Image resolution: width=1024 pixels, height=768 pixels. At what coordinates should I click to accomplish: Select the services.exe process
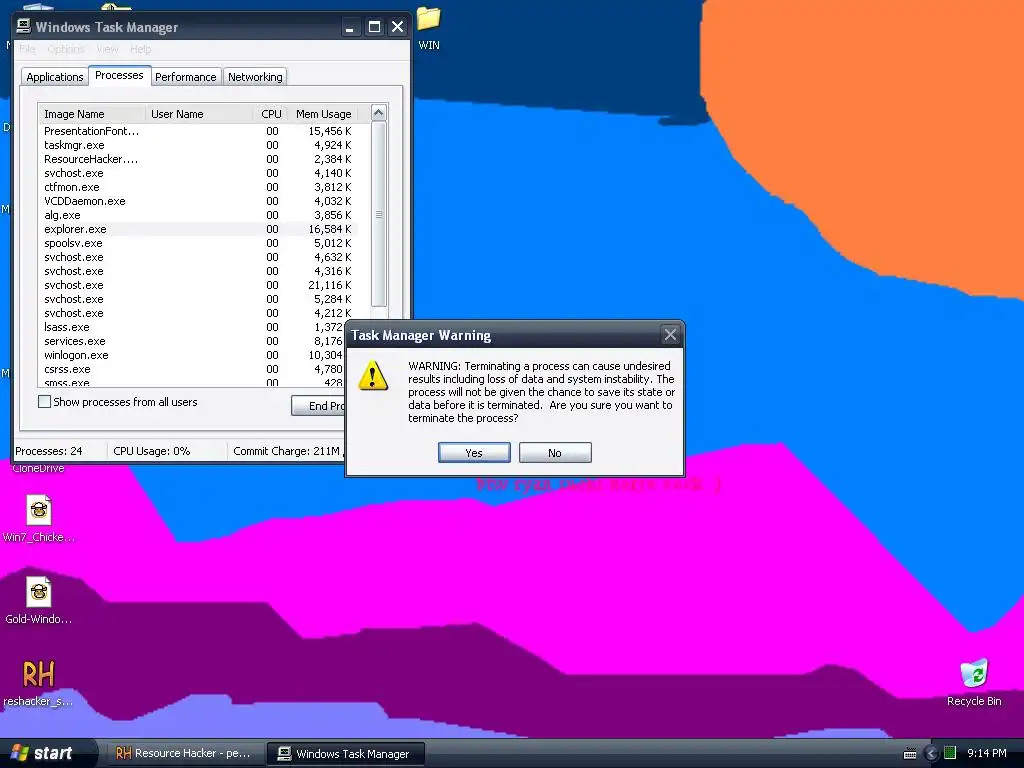tap(193, 342)
